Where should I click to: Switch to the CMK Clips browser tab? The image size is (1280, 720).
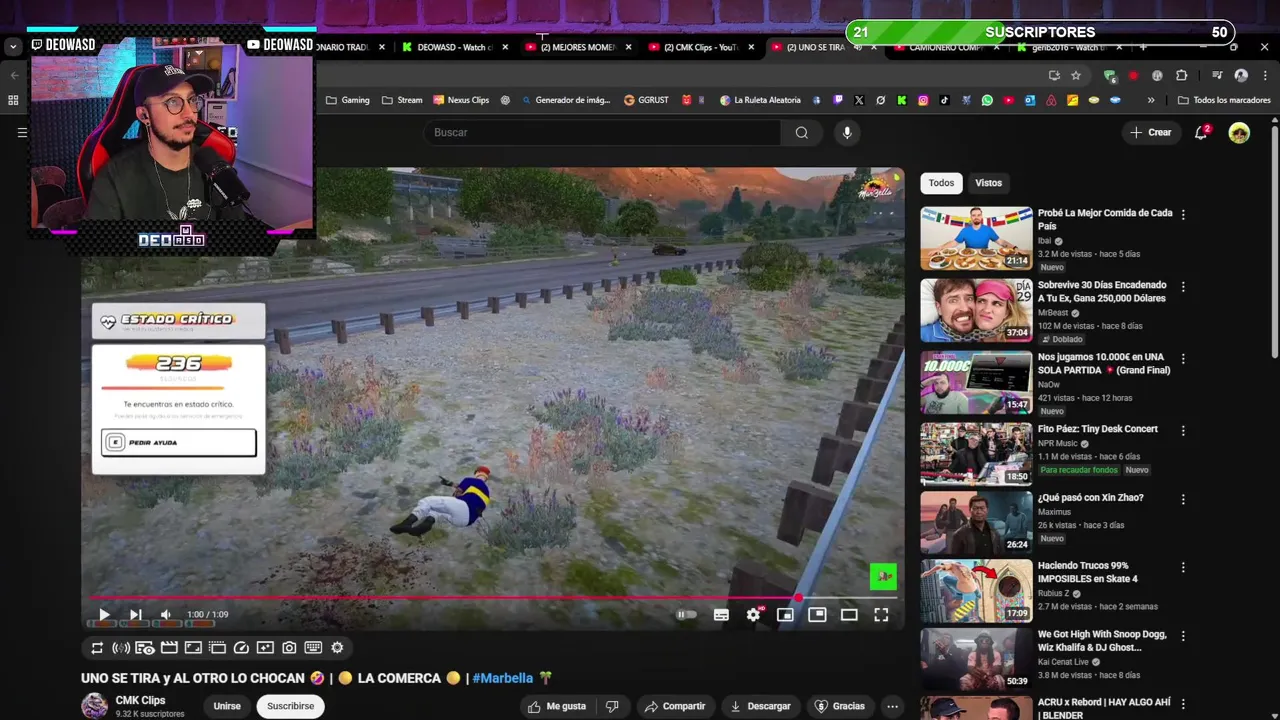coord(701,47)
